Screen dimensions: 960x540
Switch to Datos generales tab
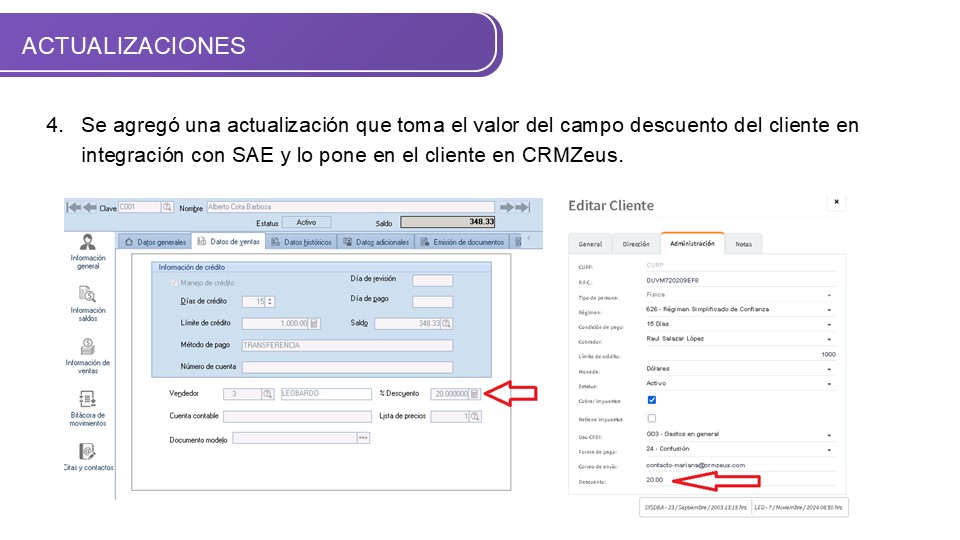(156, 242)
